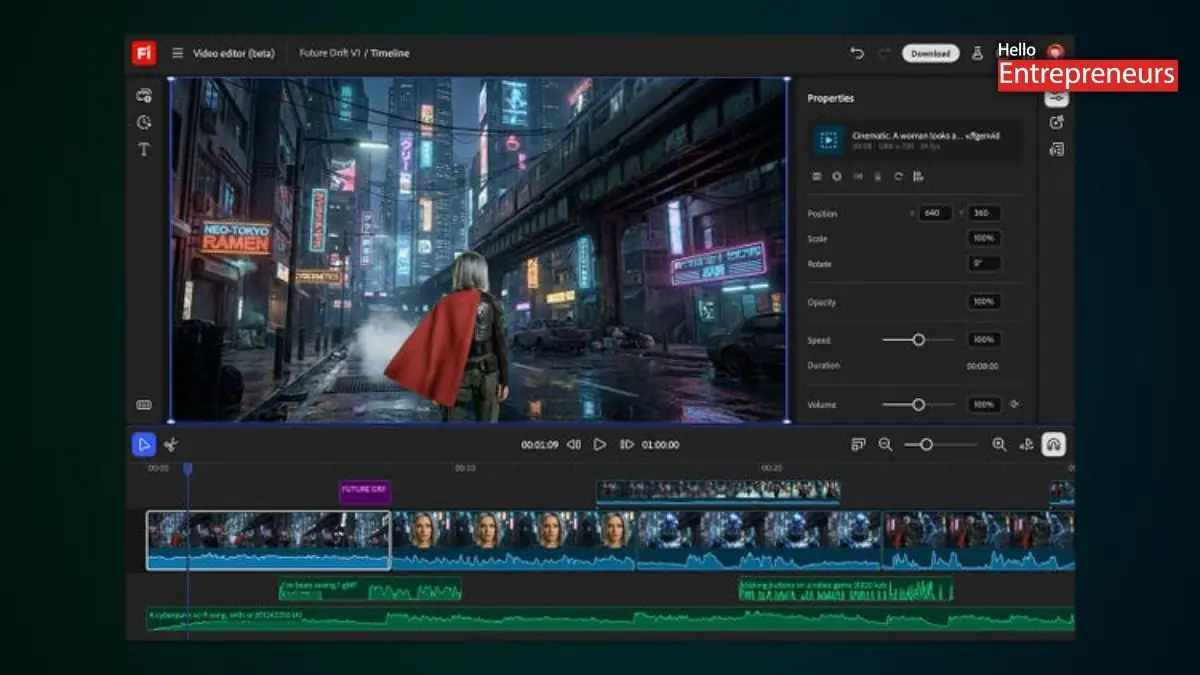Click the Cinematic clip thumbnail in Properties
The width and height of the screenshot is (1200, 675).
(828, 139)
